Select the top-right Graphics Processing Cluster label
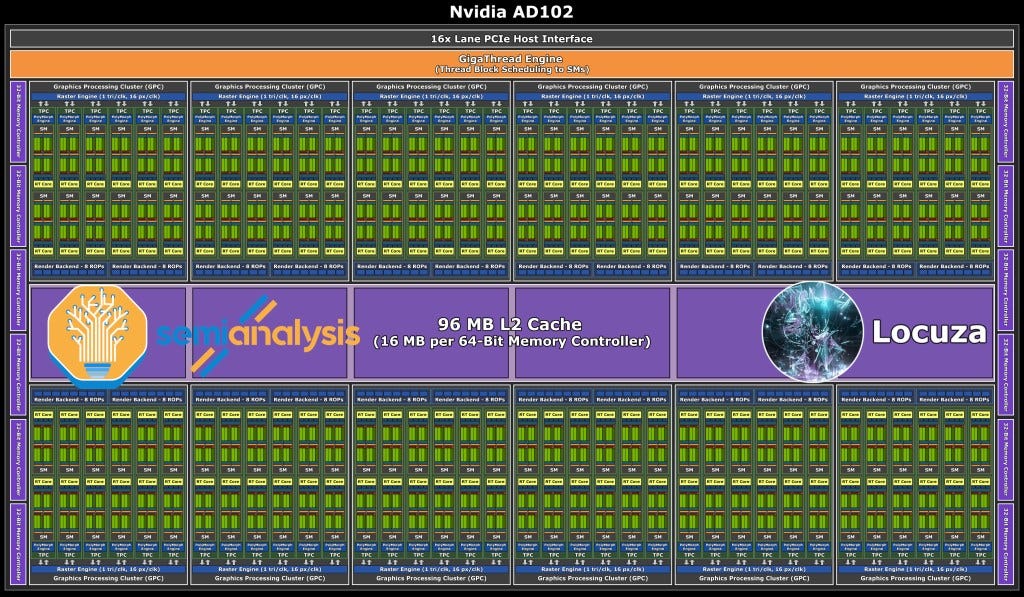Image resolution: width=1024 pixels, height=597 pixels. (x=916, y=86)
